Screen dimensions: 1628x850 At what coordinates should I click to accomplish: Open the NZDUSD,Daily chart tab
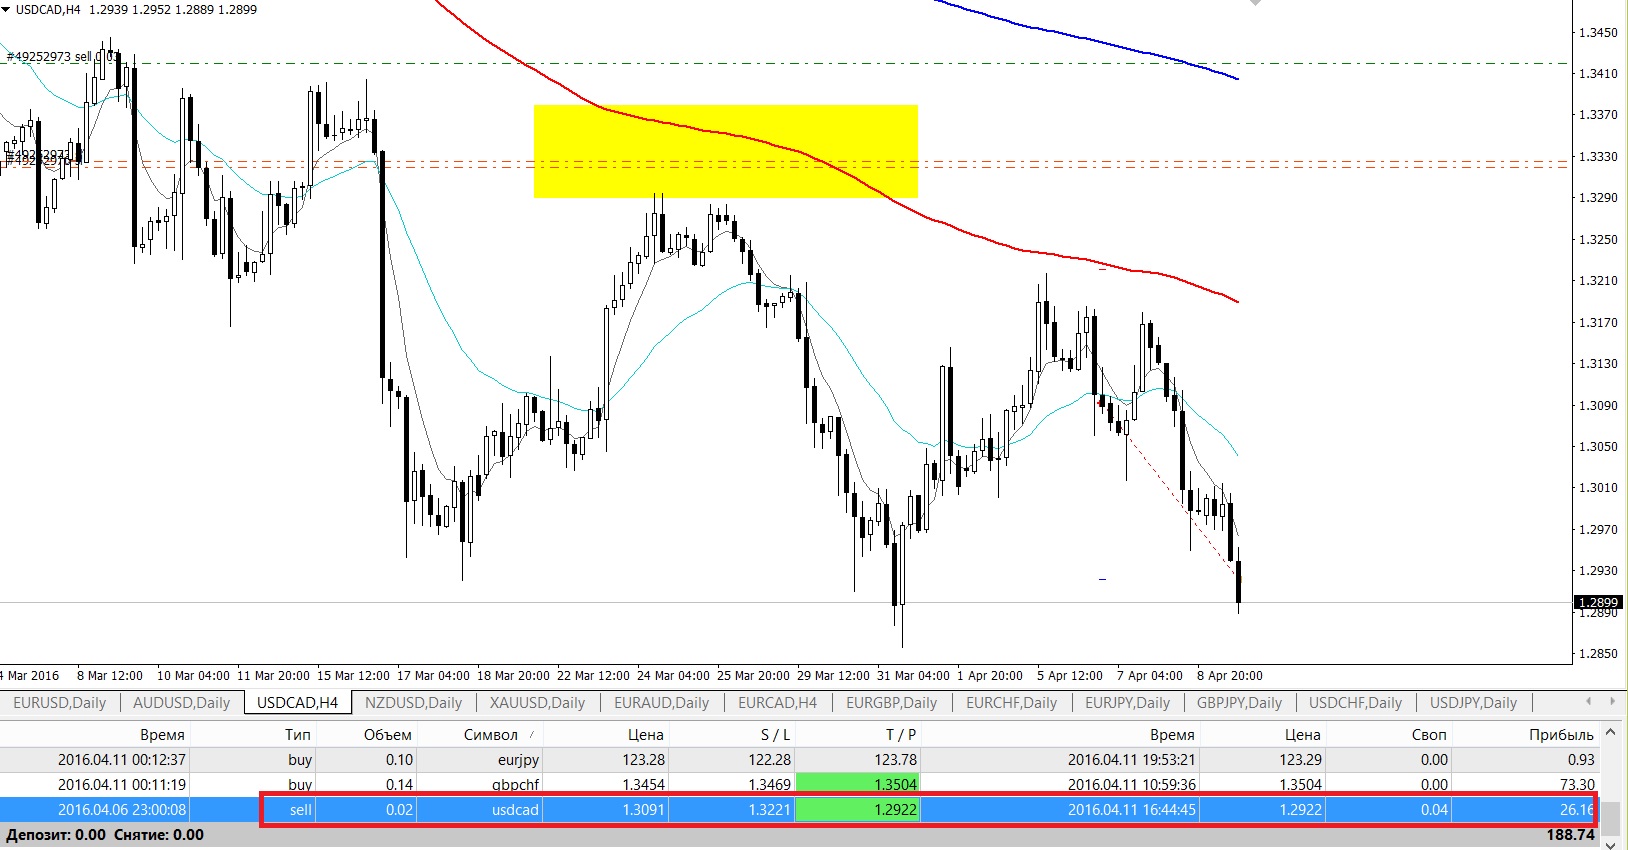(413, 703)
